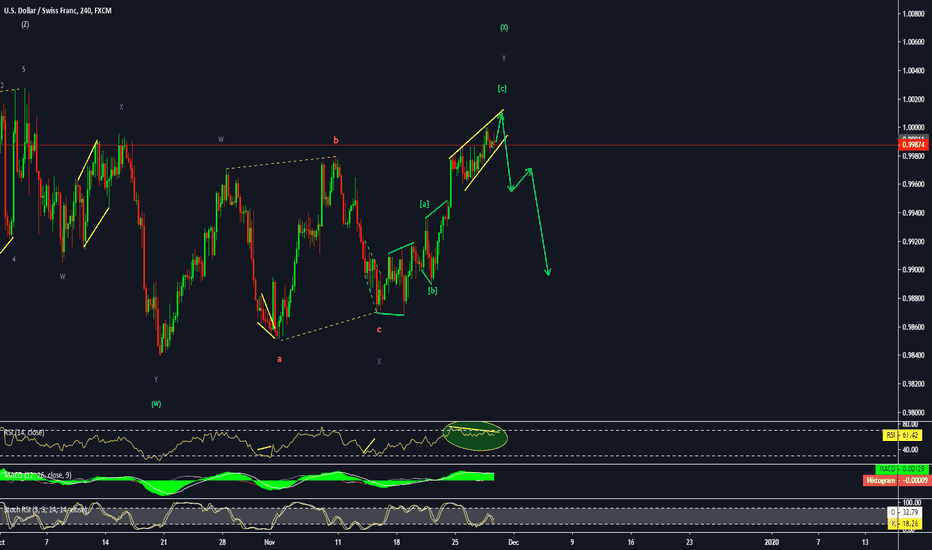Viewport: 932px width, 550px height.
Task: Select the red 'c' wave label
Action: click(378, 329)
